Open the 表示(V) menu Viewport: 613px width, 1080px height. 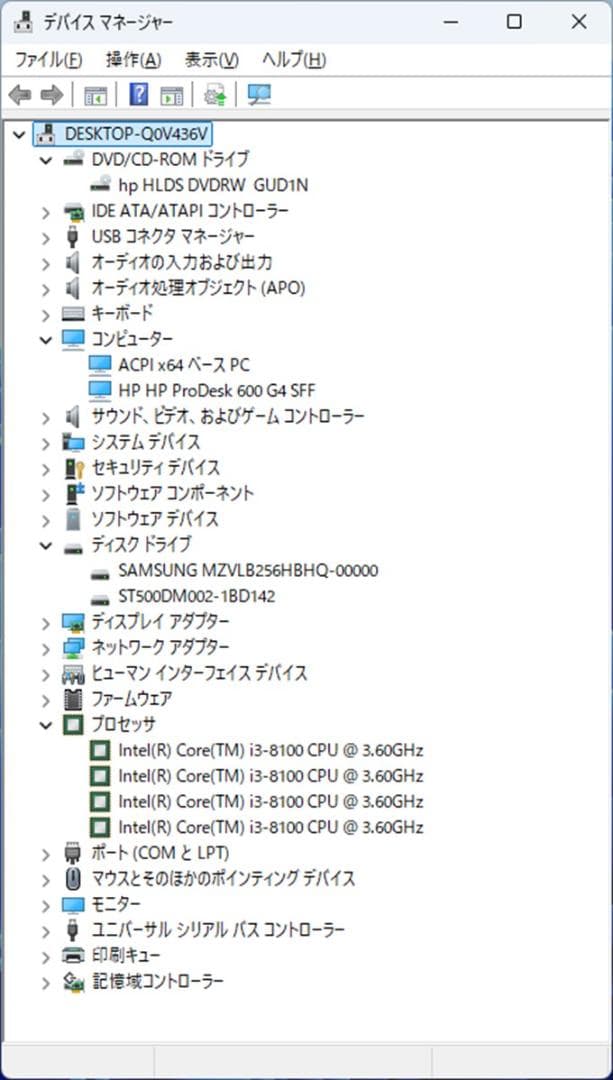point(211,60)
